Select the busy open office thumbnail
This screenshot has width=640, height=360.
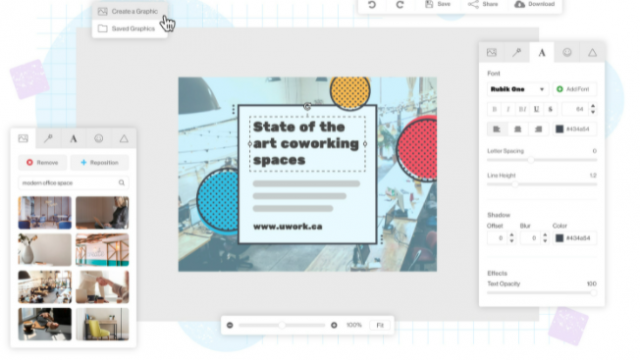[45, 287]
